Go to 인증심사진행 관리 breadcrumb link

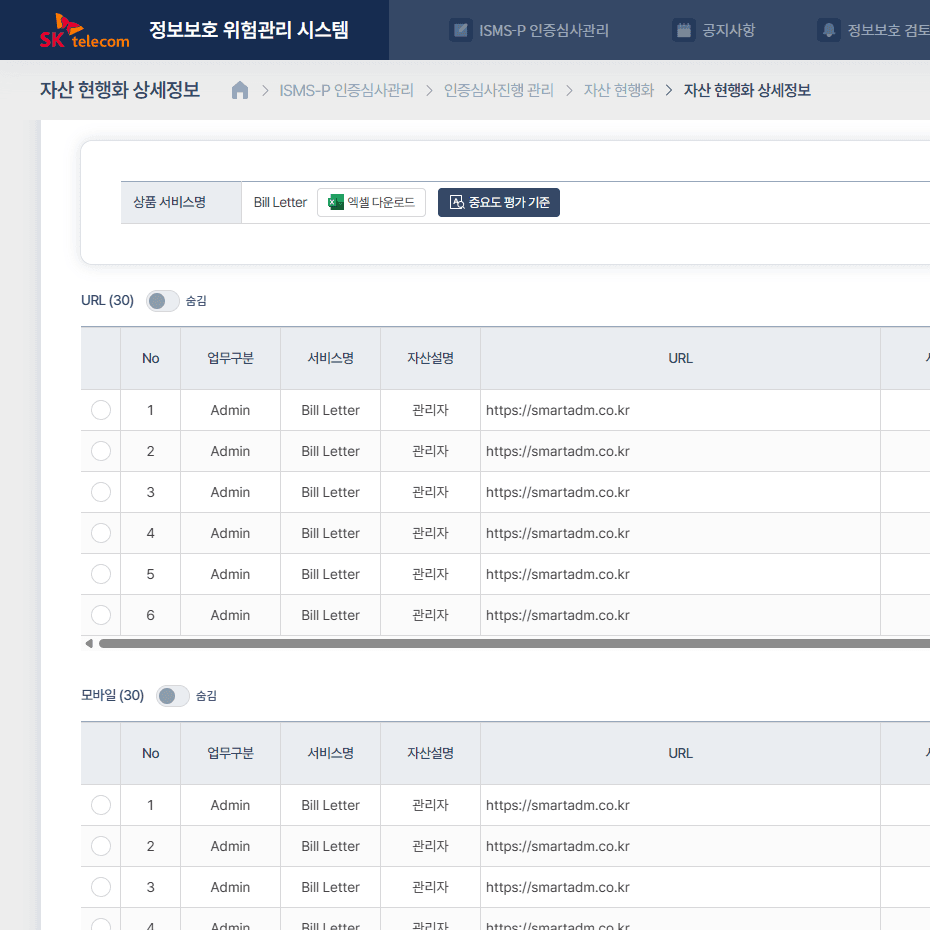(x=498, y=91)
